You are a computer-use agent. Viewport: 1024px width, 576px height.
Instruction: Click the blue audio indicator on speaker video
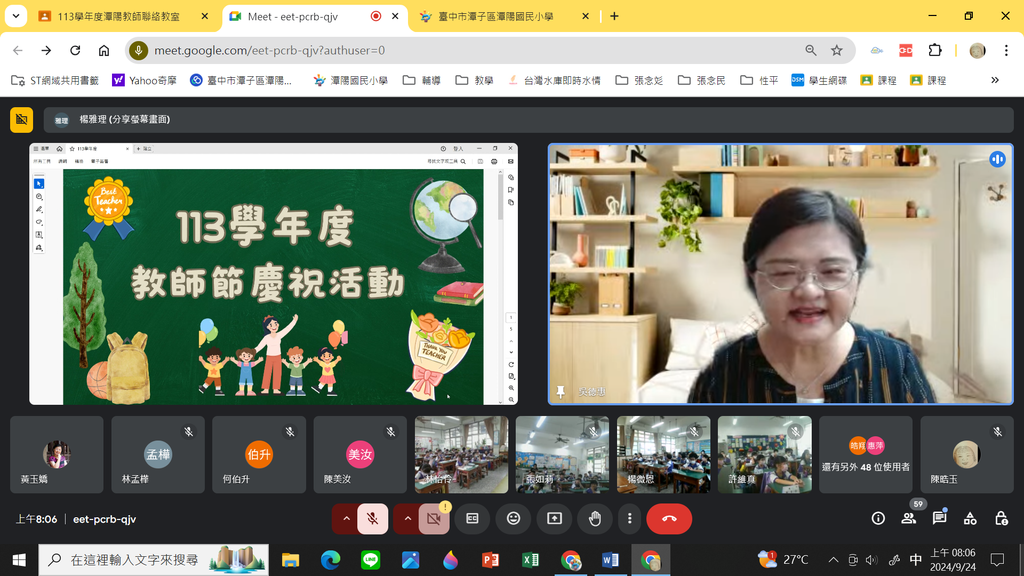tap(997, 159)
